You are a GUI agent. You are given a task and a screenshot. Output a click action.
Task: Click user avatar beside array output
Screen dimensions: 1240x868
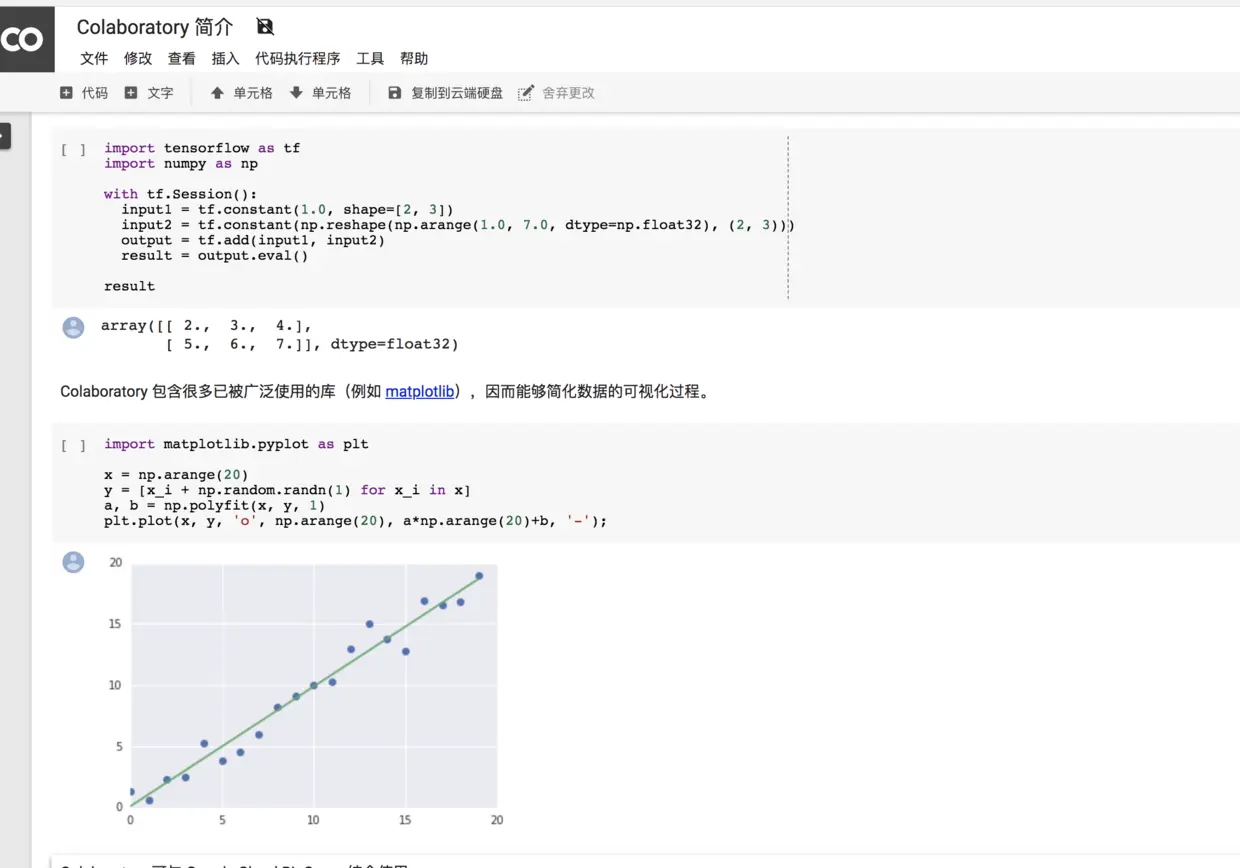73,327
